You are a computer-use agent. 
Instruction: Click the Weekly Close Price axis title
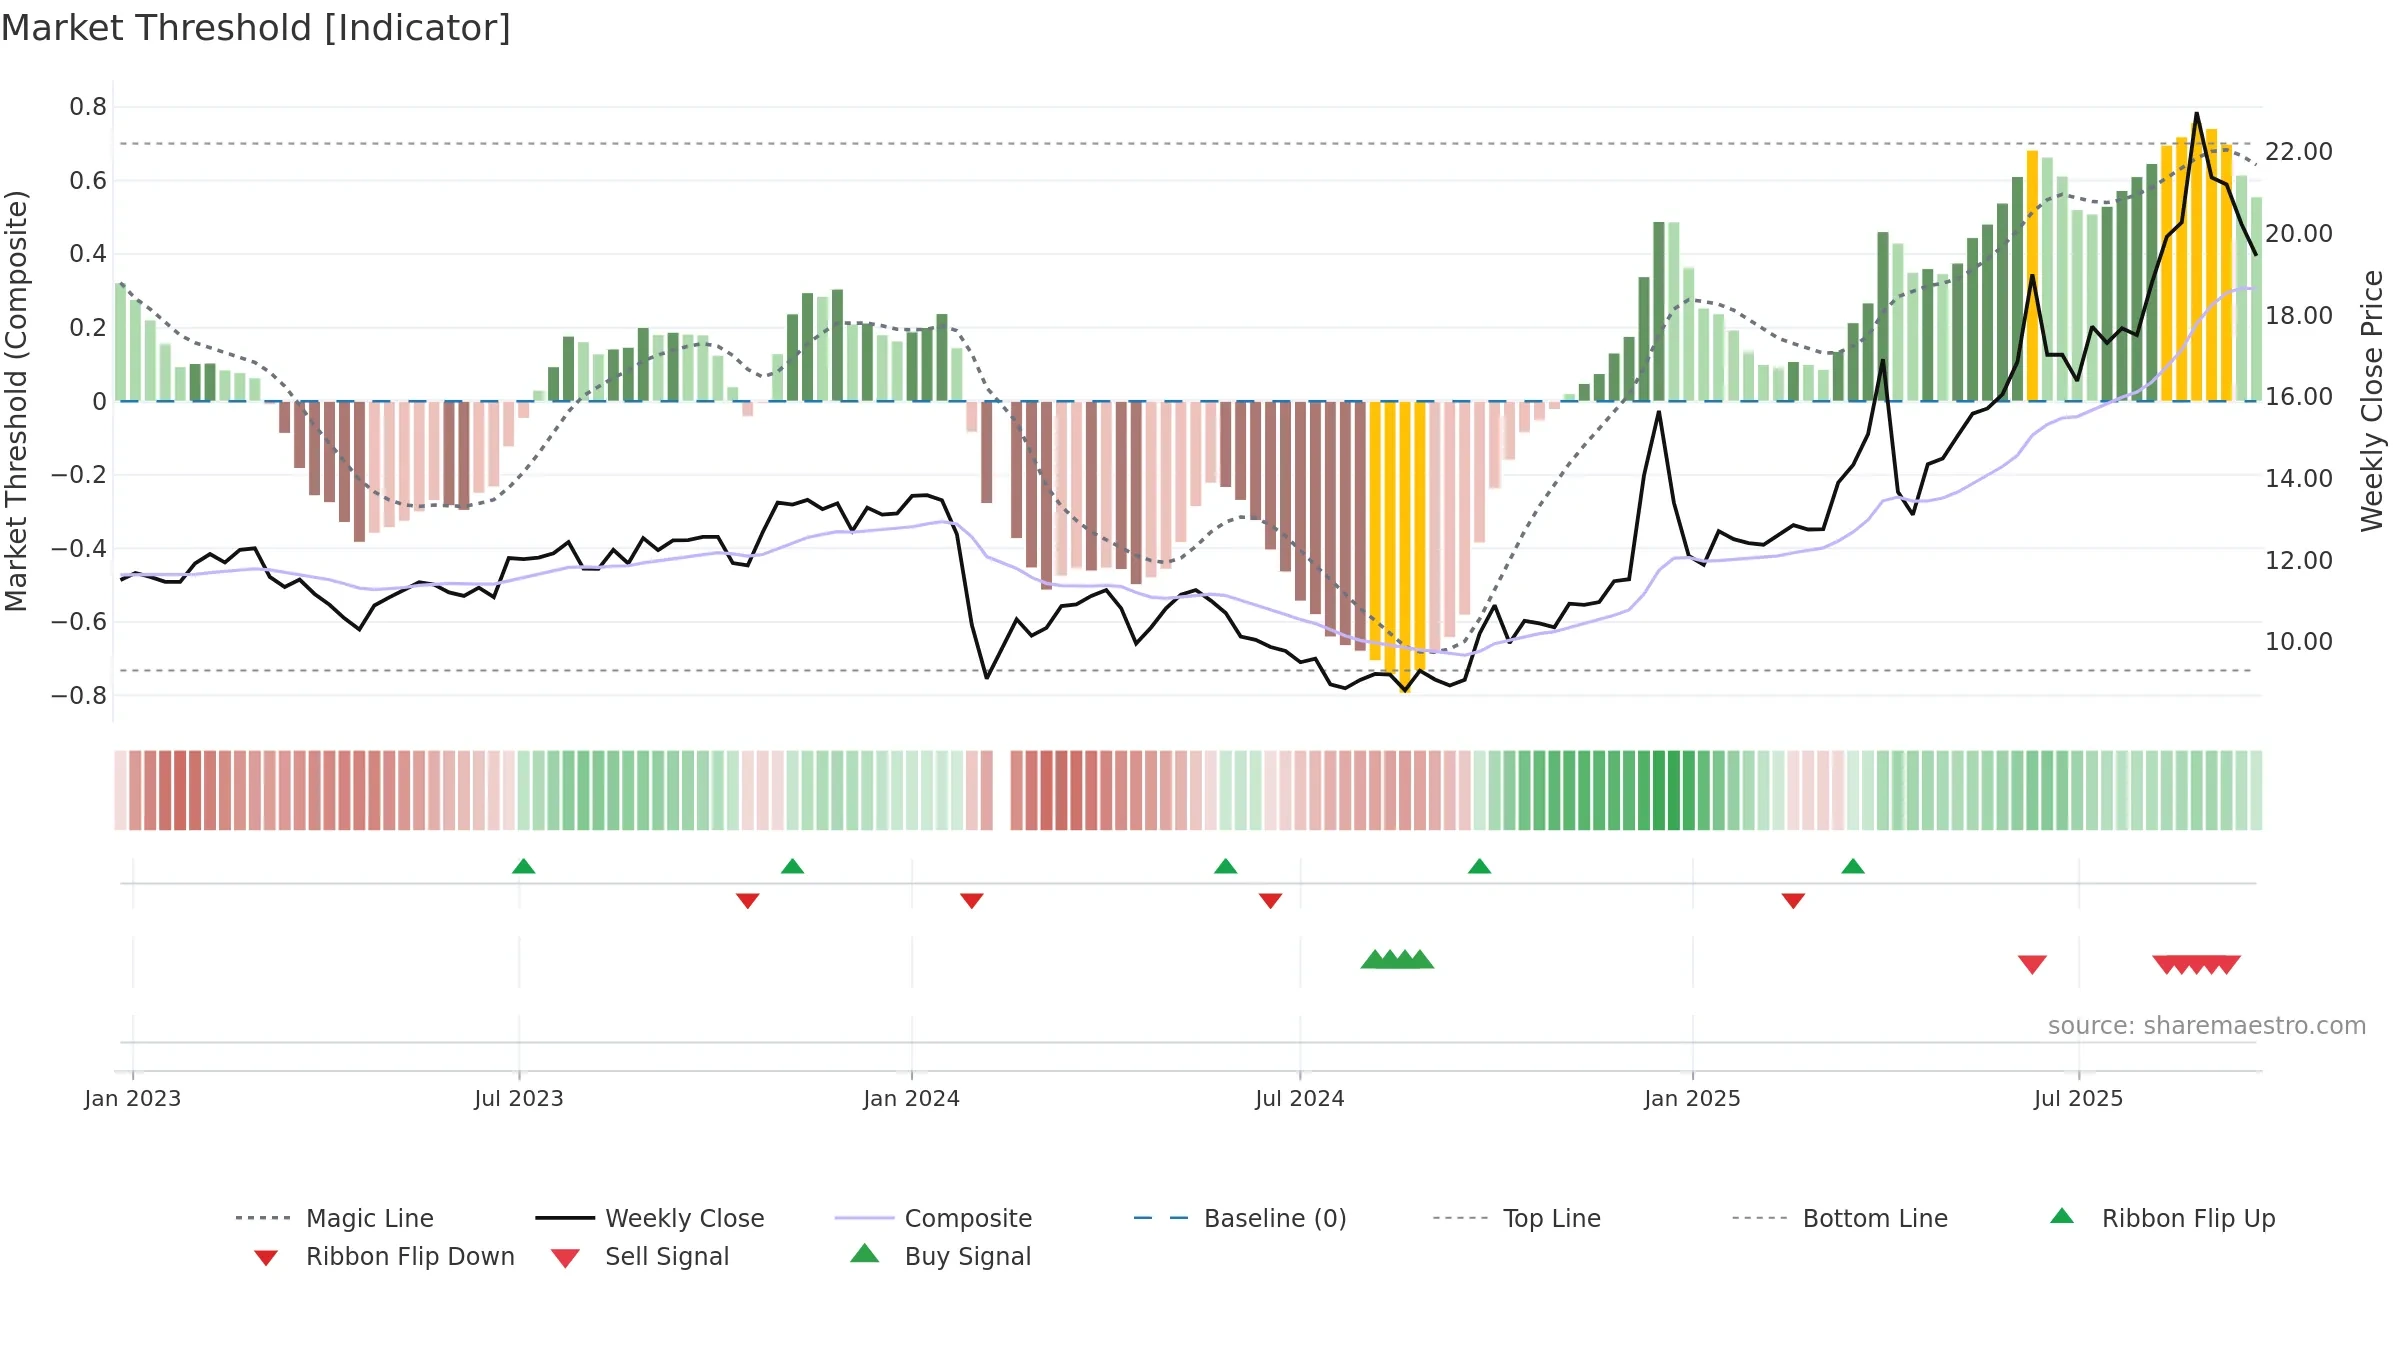2372,400
